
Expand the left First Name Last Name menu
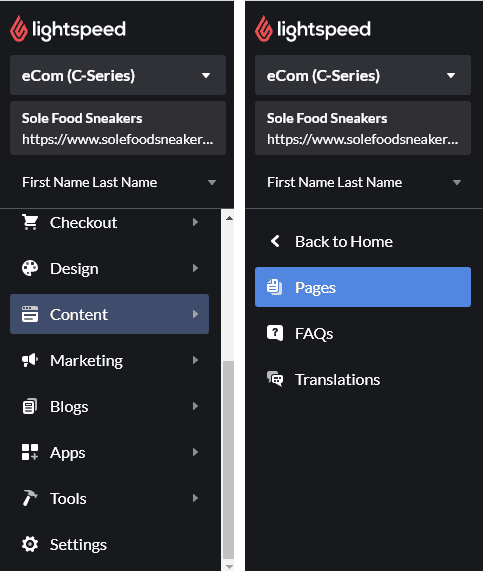(x=118, y=182)
